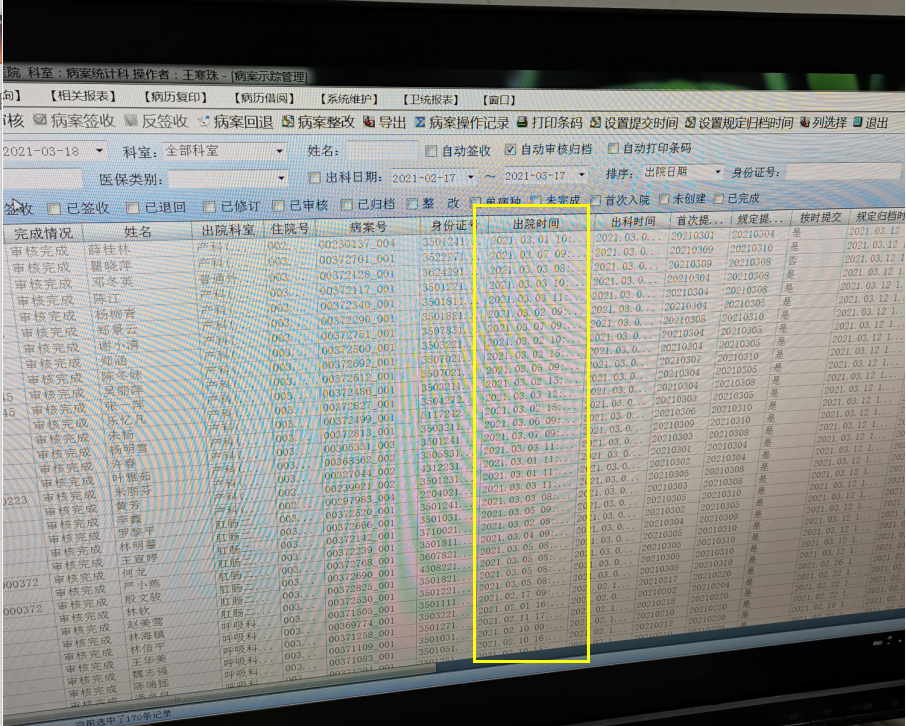Viewport: 906px width, 726px height.
Task: Click the 姓名 search input field
Action: (381, 150)
